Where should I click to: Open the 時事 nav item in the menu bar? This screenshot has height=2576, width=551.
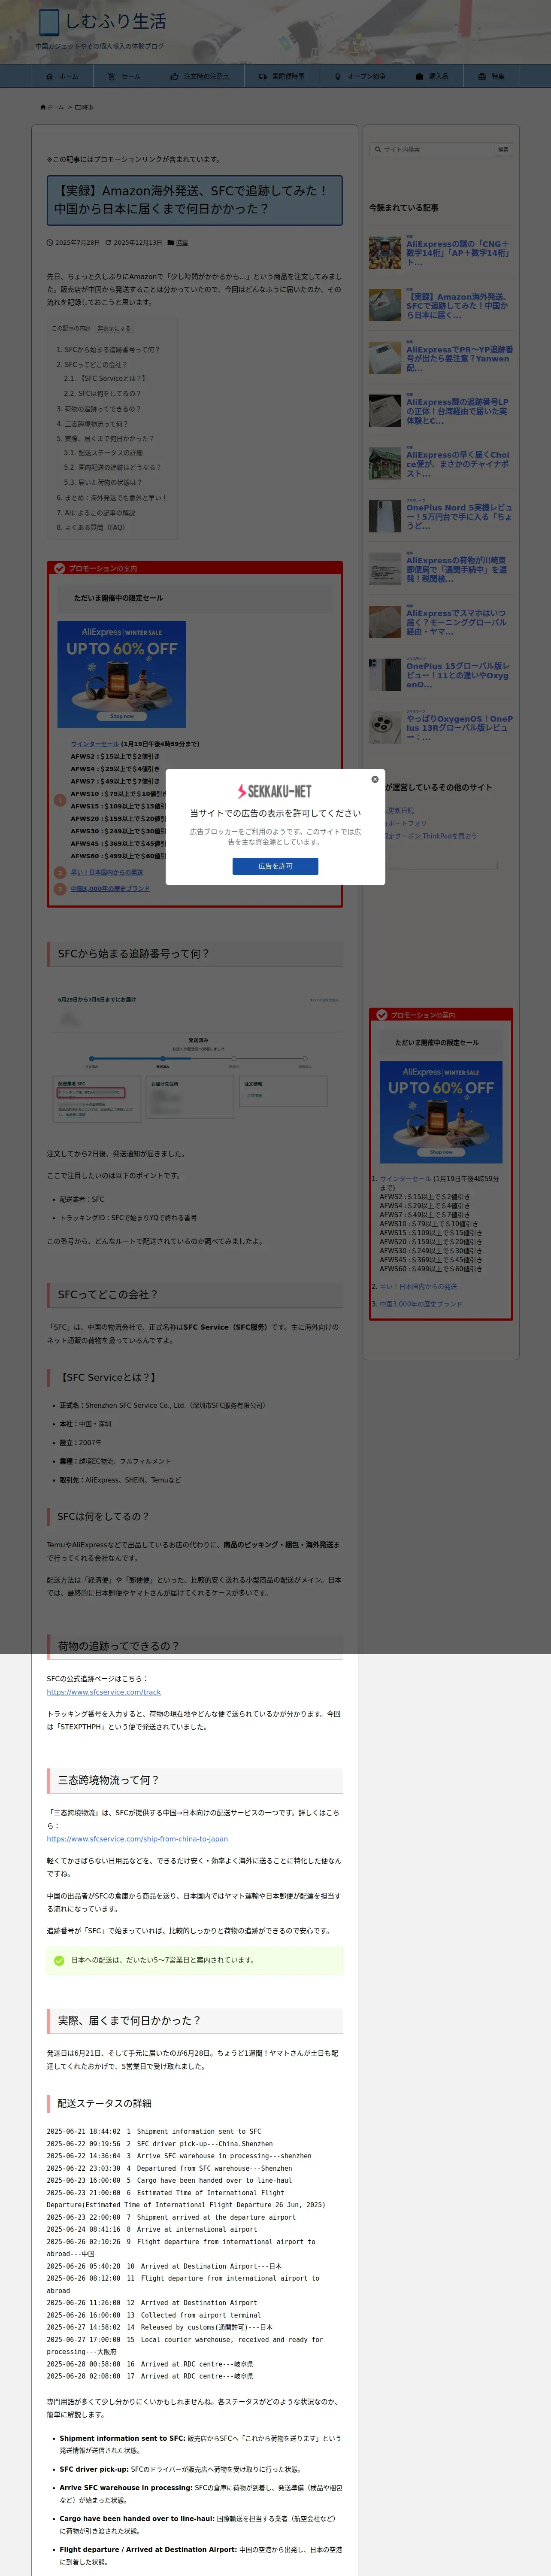pos(491,76)
